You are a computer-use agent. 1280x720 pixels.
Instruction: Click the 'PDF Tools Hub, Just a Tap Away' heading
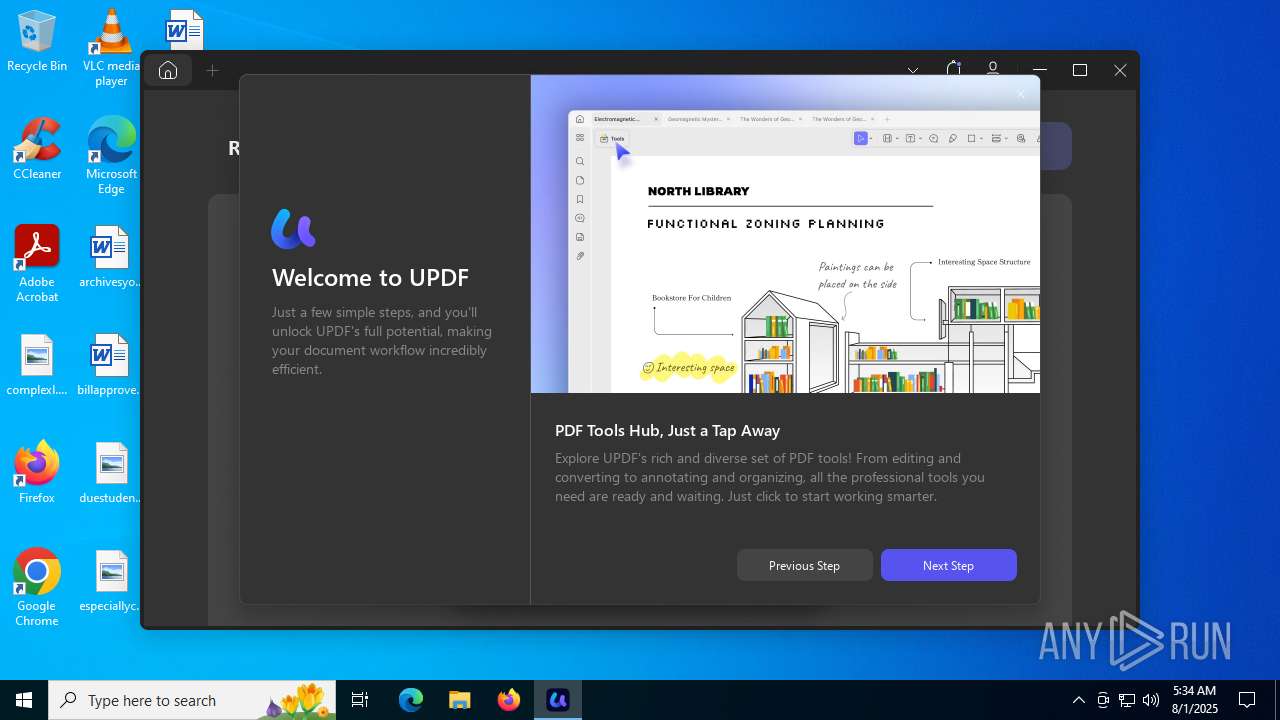pyautogui.click(x=667, y=430)
